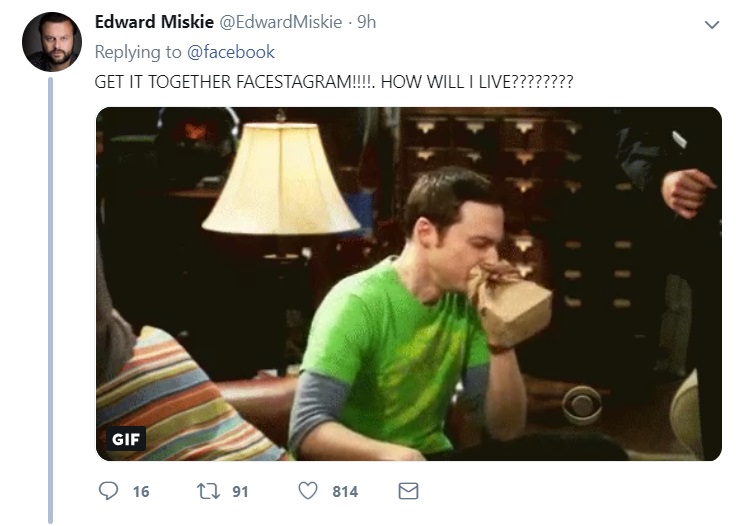
Task: Click the like count 814
Action: 345,492
